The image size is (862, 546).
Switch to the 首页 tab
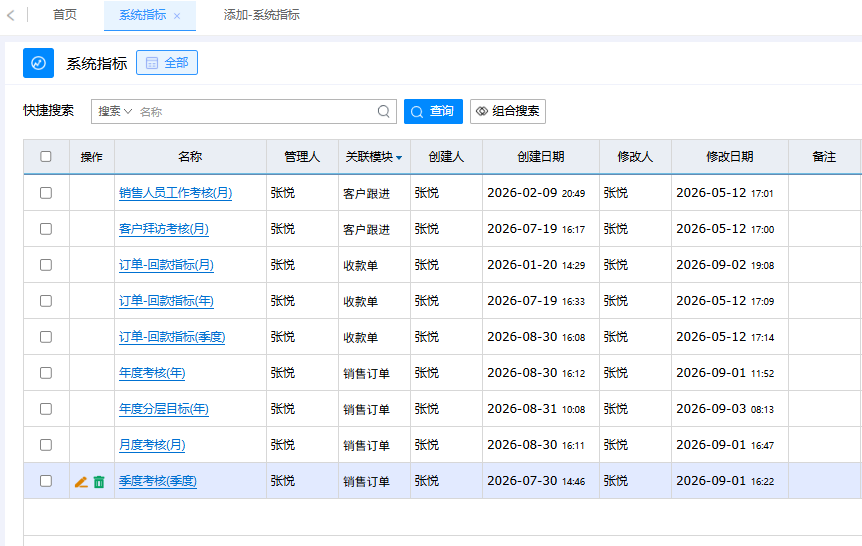coord(65,15)
